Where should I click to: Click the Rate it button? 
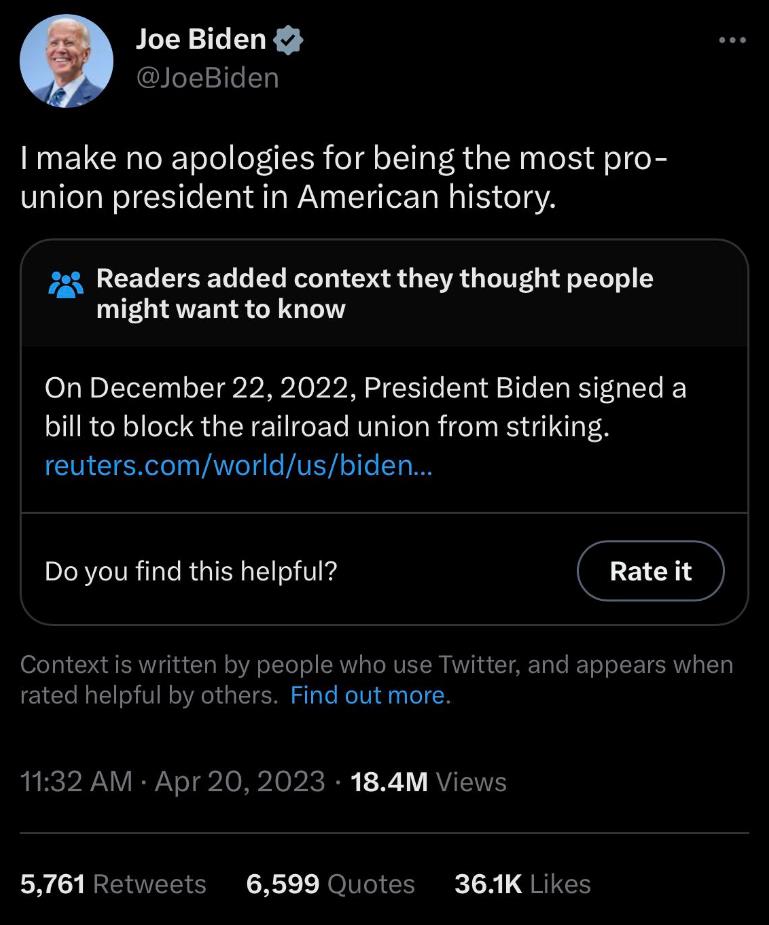click(650, 570)
